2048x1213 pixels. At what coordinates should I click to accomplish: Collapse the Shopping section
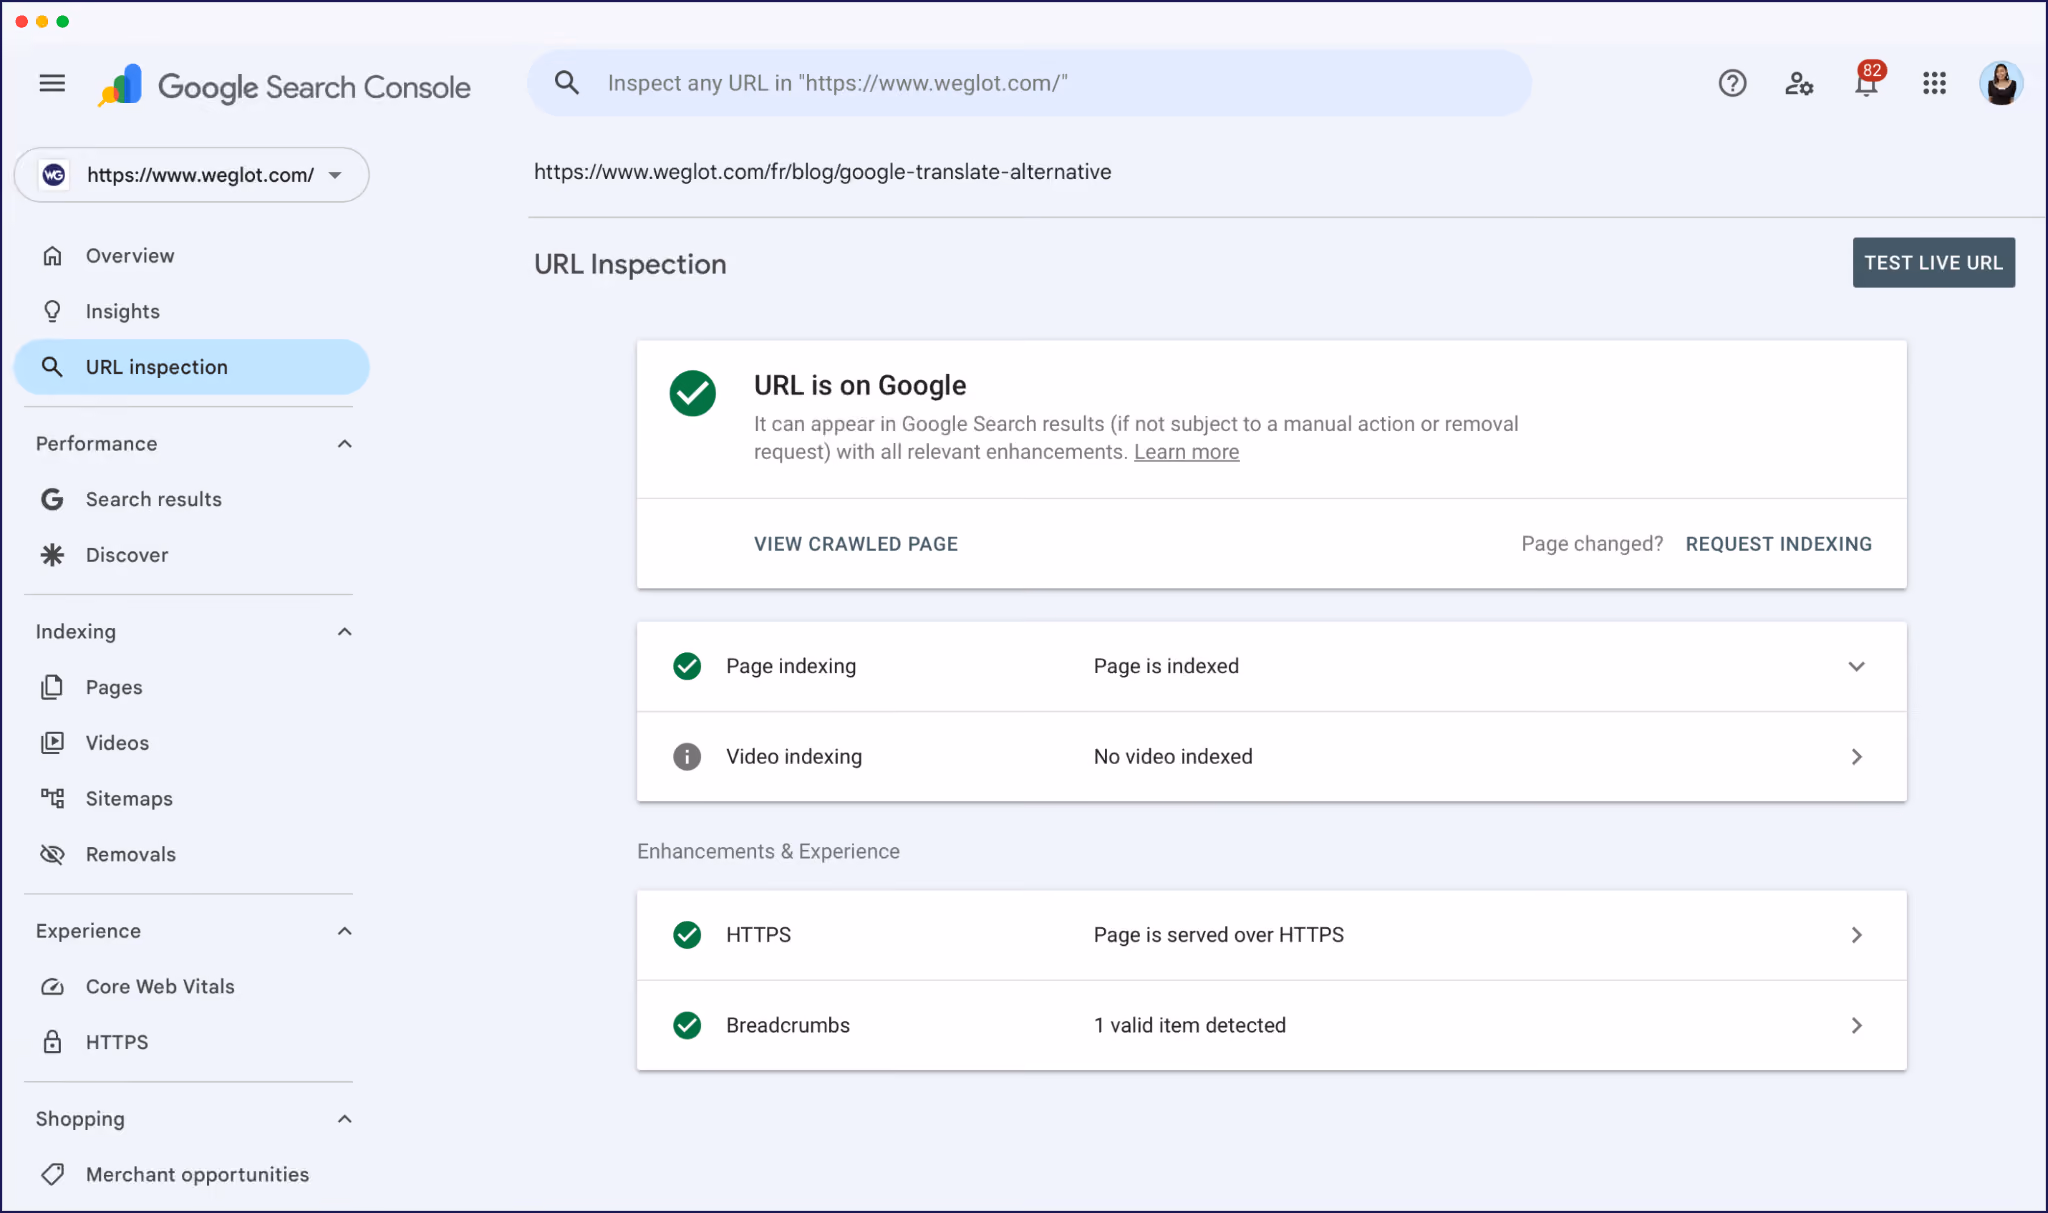(345, 1119)
